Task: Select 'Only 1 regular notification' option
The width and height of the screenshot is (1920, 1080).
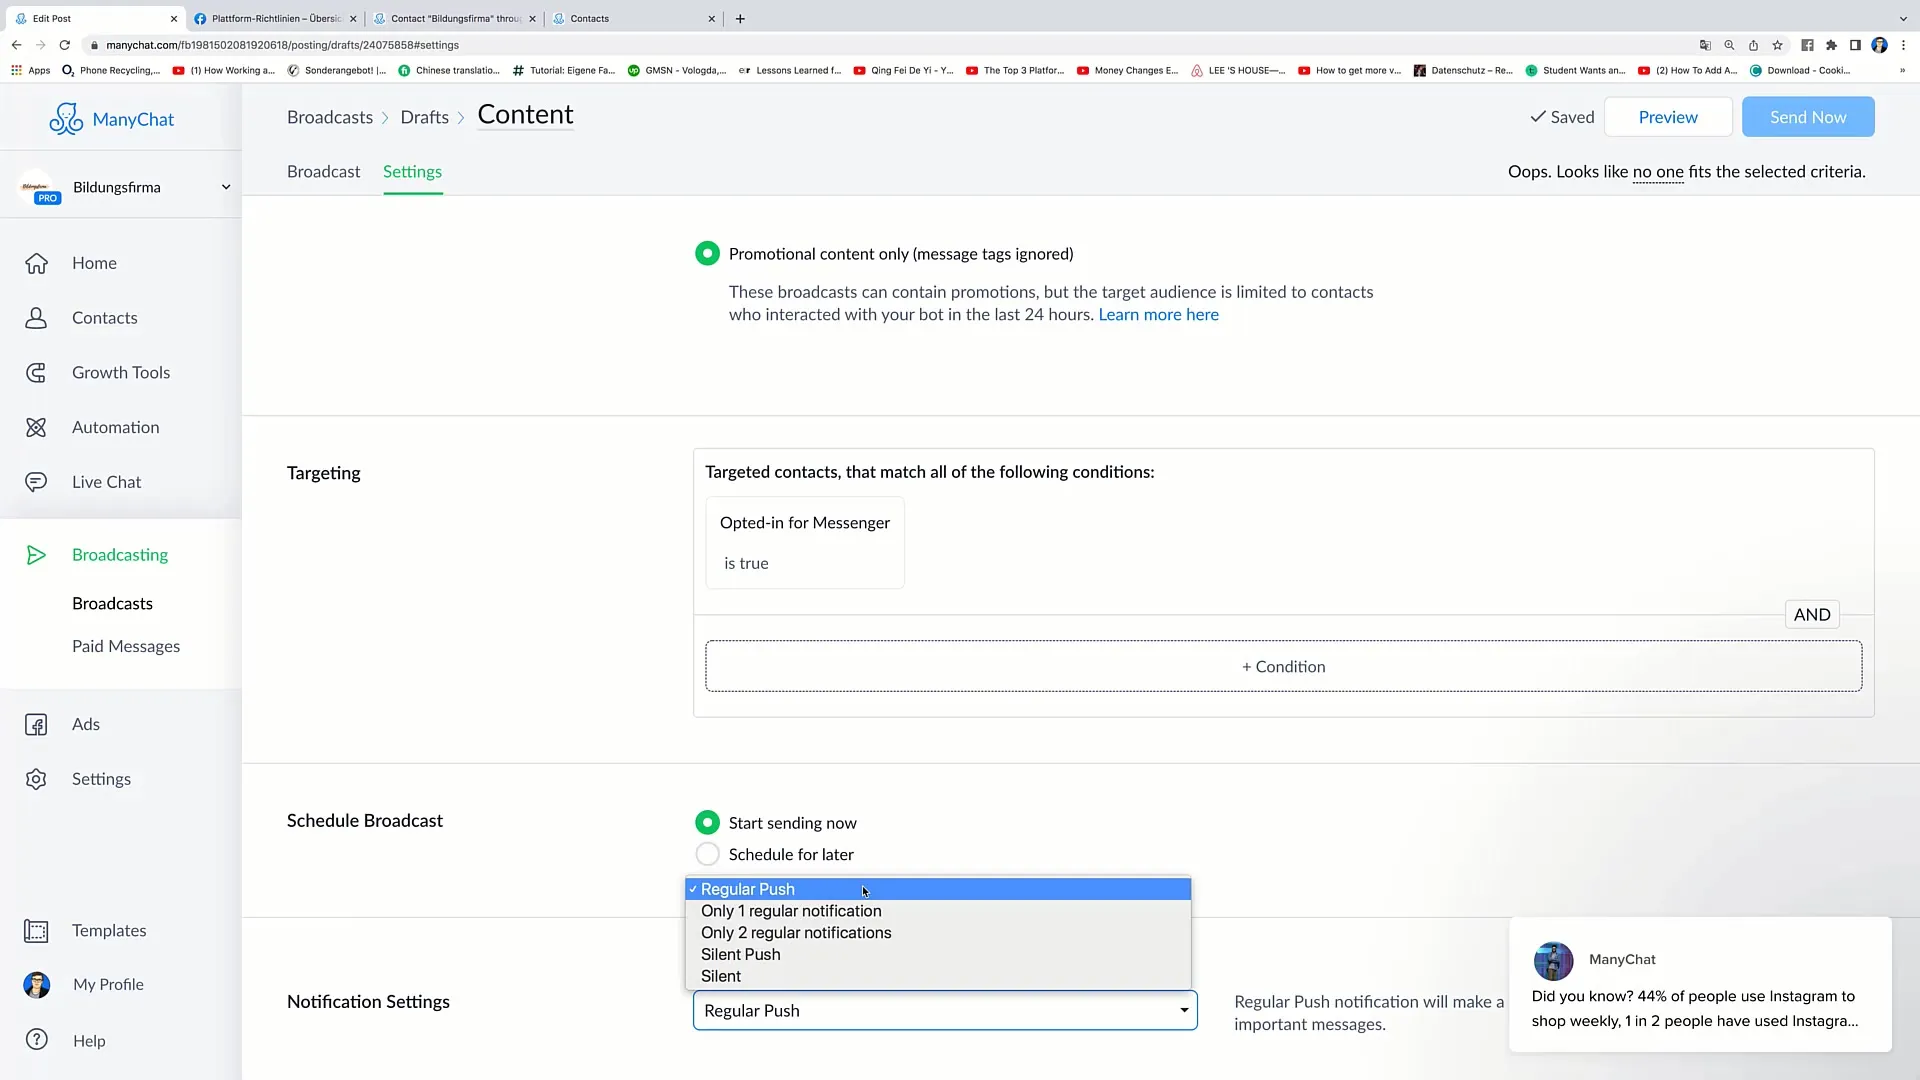Action: (x=791, y=910)
